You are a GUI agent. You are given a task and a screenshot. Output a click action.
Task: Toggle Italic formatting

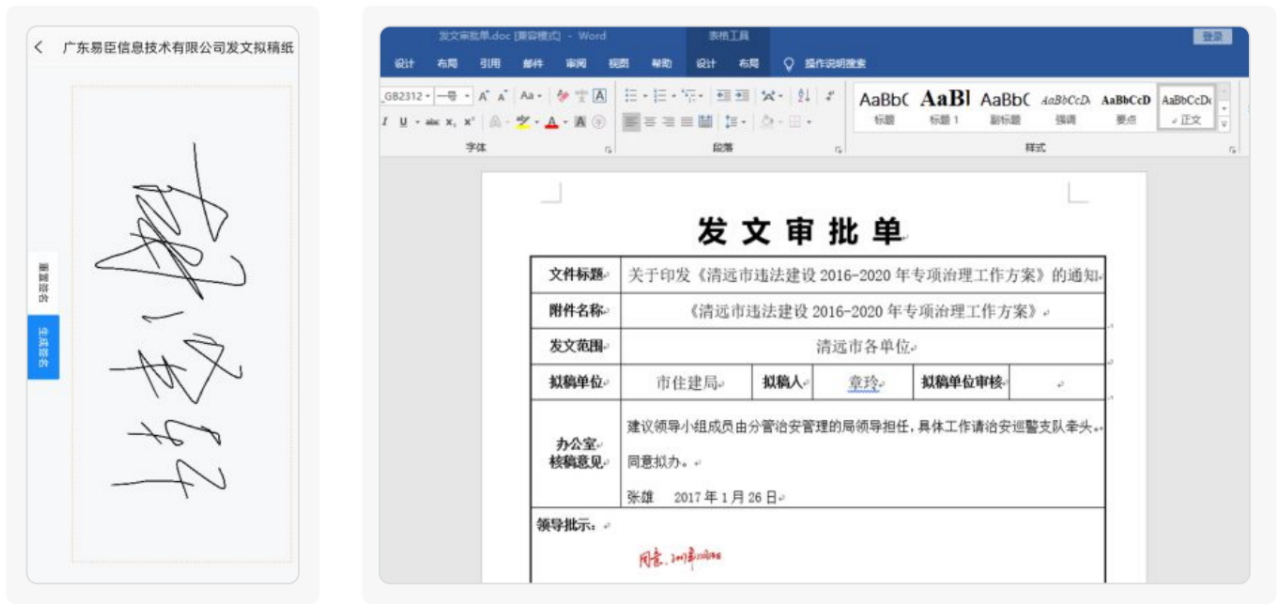click(x=386, y=122)
